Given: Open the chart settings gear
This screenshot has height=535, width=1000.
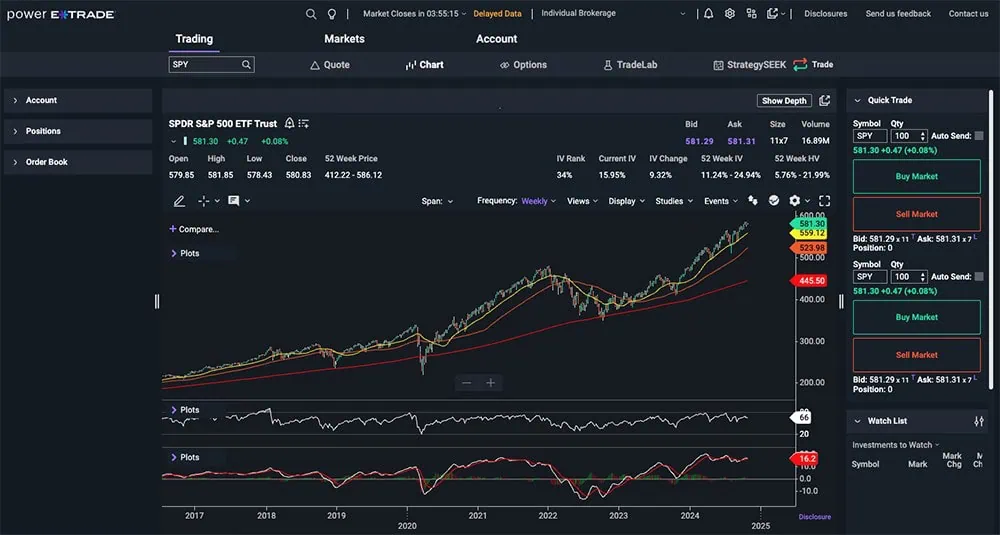Looking at the screenshot, I should click(x=795, y=201).
